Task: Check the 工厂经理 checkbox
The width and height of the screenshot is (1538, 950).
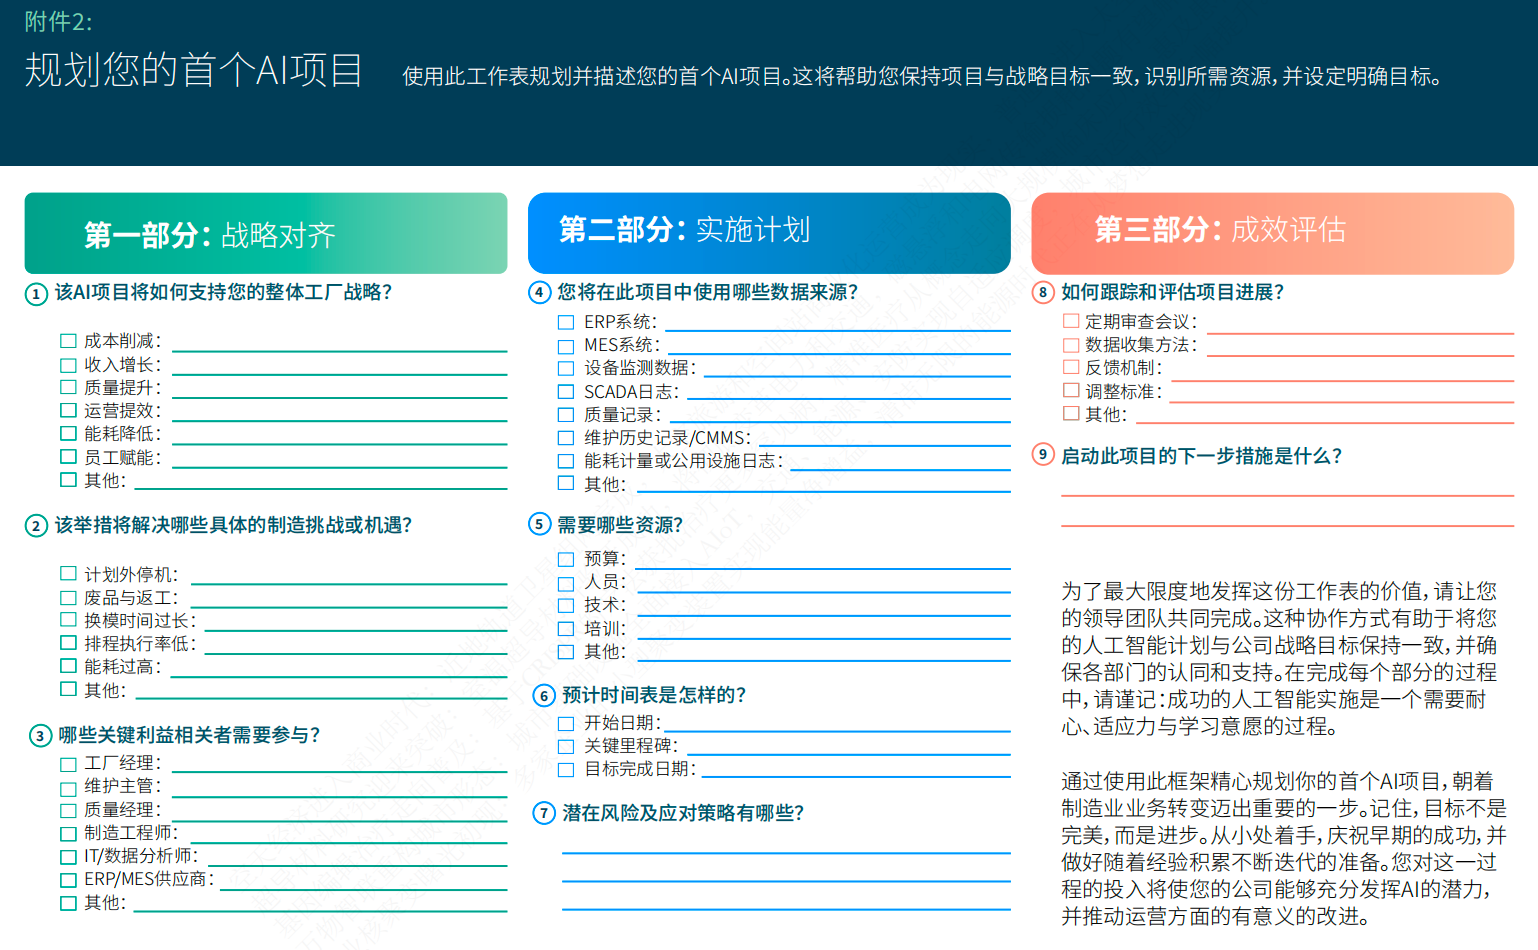Action: click(x=68, y=764)
